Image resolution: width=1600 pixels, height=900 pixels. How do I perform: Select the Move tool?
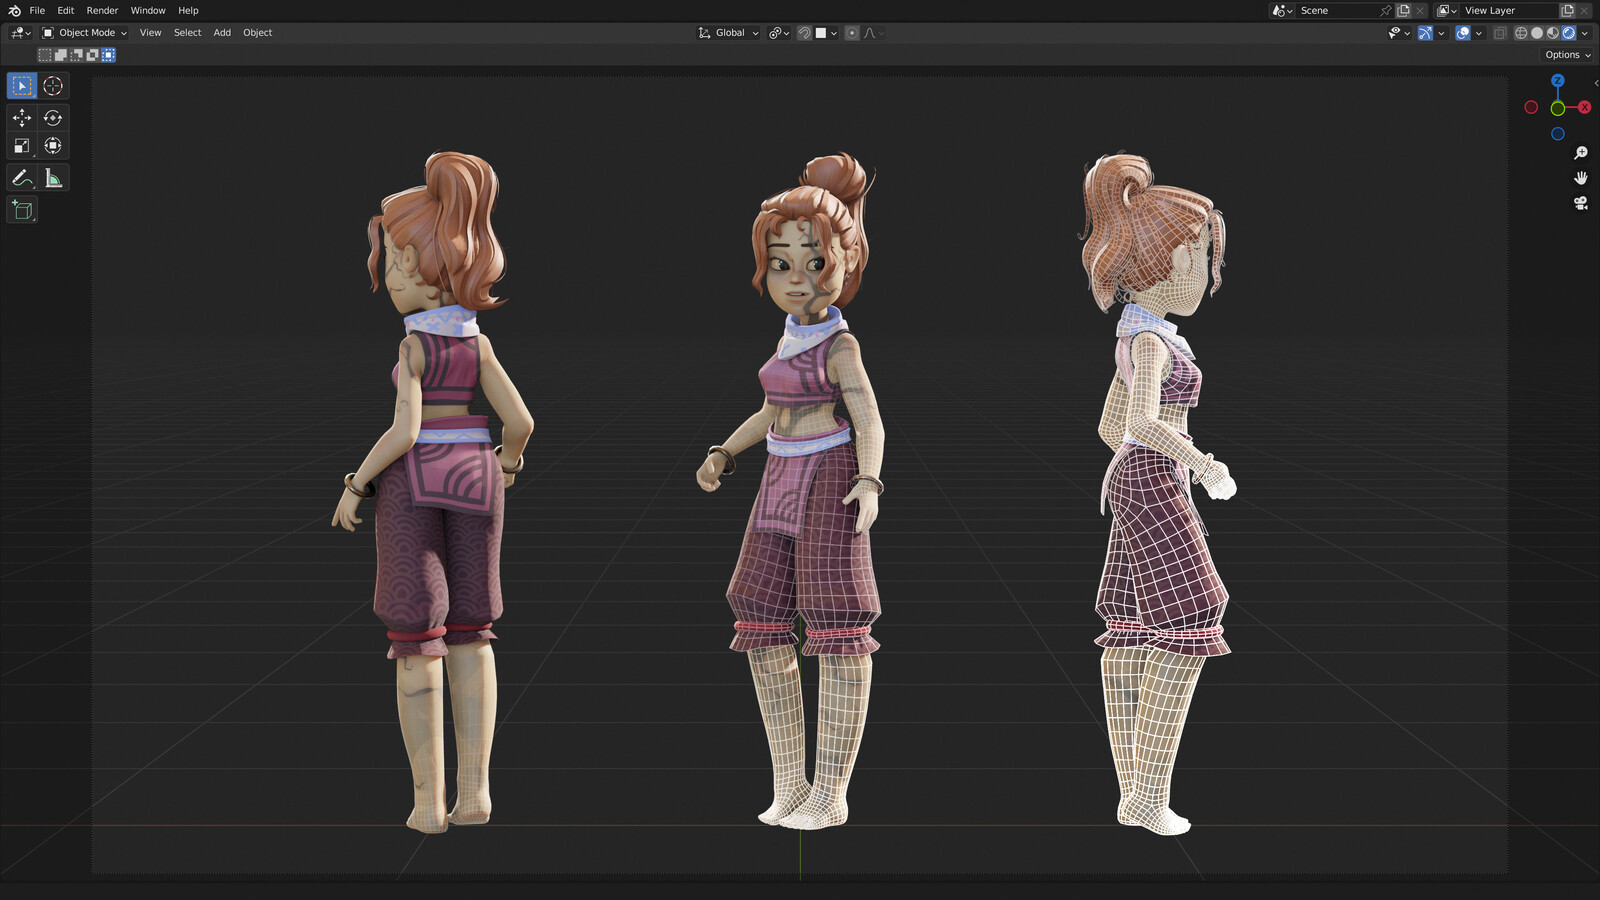pyautogui.click(x=22, y=118)
